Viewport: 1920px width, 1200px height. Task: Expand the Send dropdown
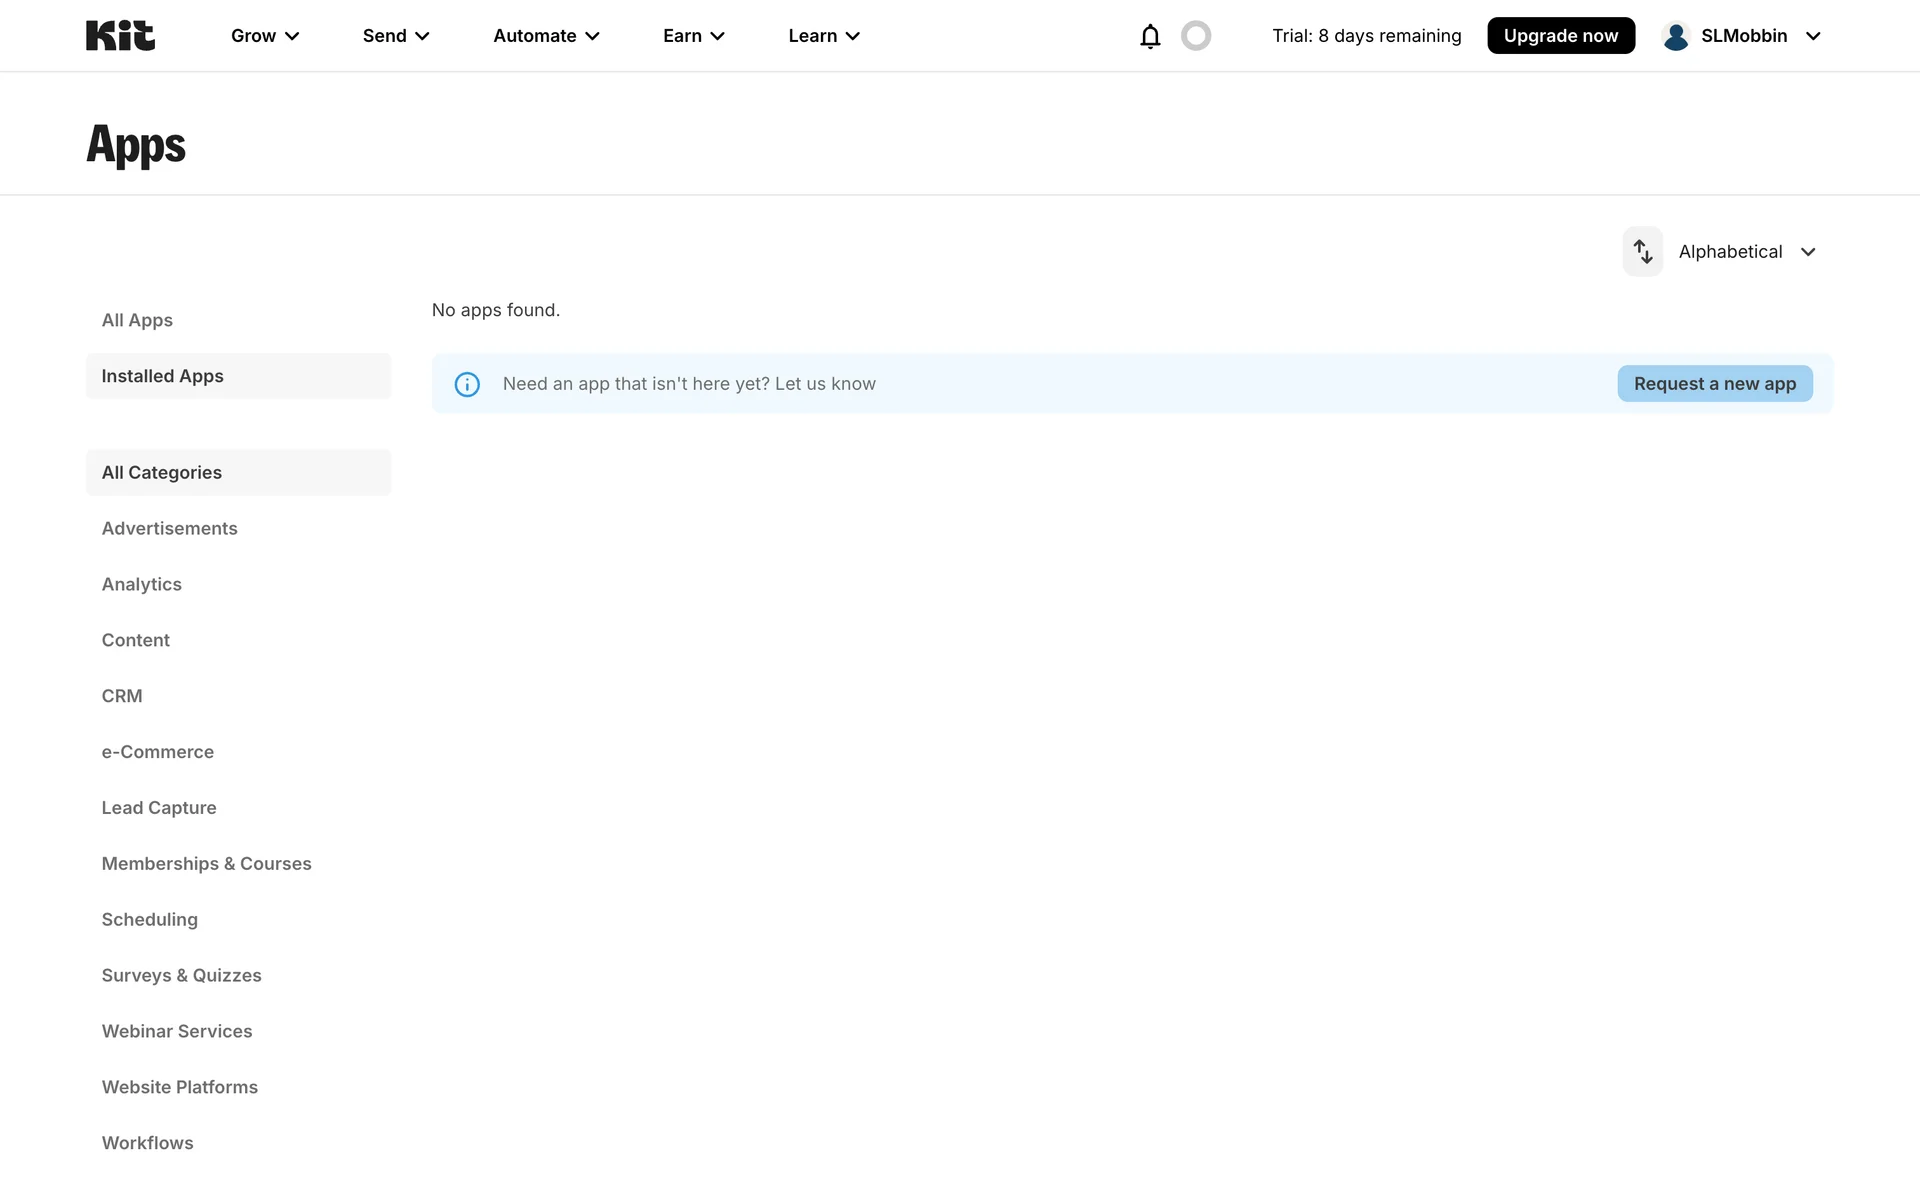click(396, 36)
